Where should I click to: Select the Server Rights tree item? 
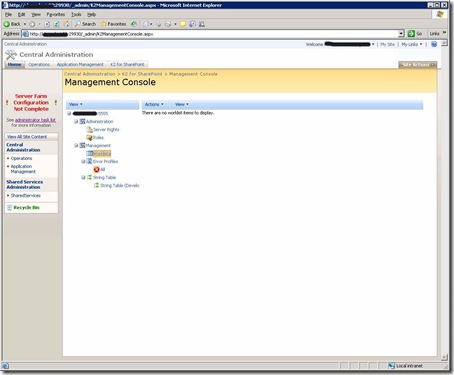click(106, 129)
